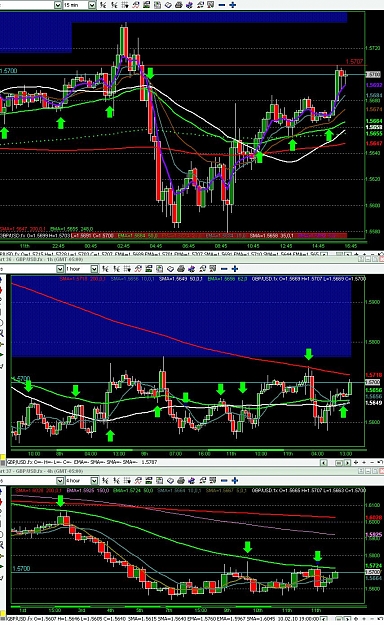This screenshot has width=384, height=625.
Task: Click the icon just left of the minus button in the 4 hour toolbar
Action: [x=213, y=480]
